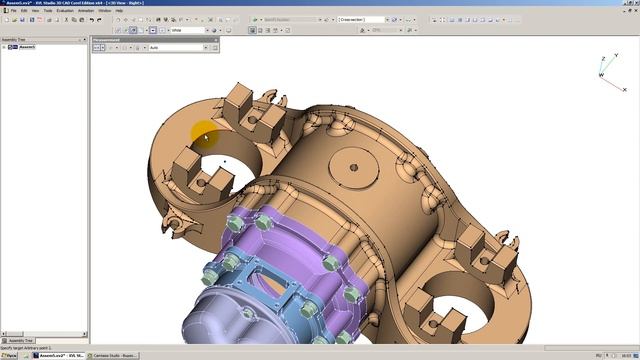This screenshot has width=640, height=360.
Task: Click the Copy icon
Action: point(74,20)
